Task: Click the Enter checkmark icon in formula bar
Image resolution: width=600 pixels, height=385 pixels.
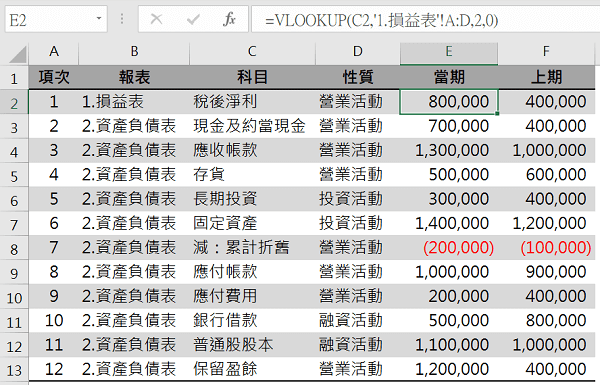Action: point(193,19)
